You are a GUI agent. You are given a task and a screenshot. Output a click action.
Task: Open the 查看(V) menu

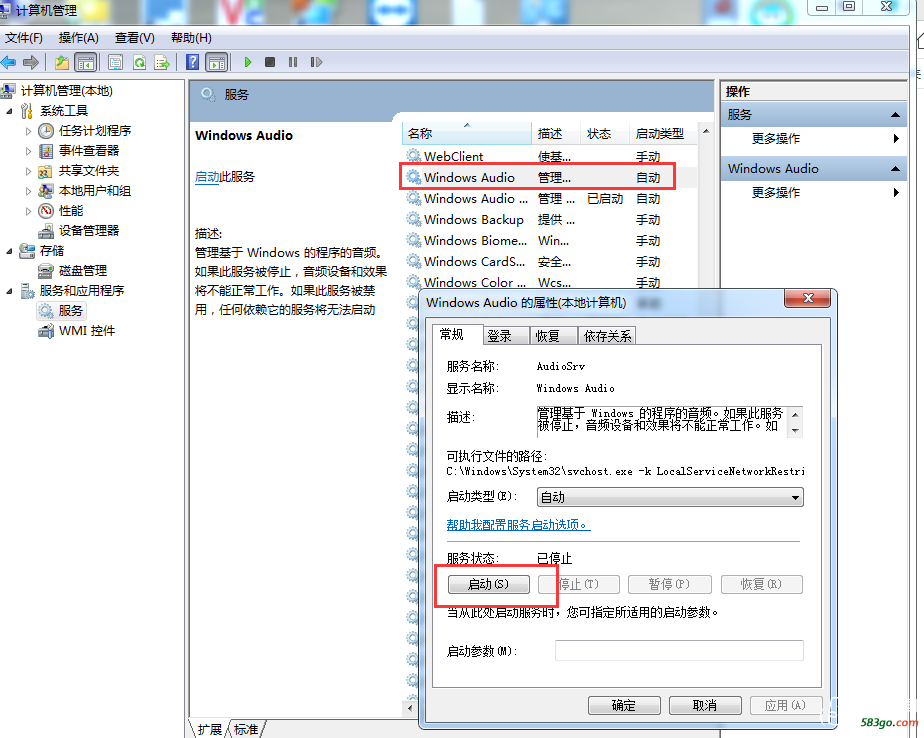(134, 38)
